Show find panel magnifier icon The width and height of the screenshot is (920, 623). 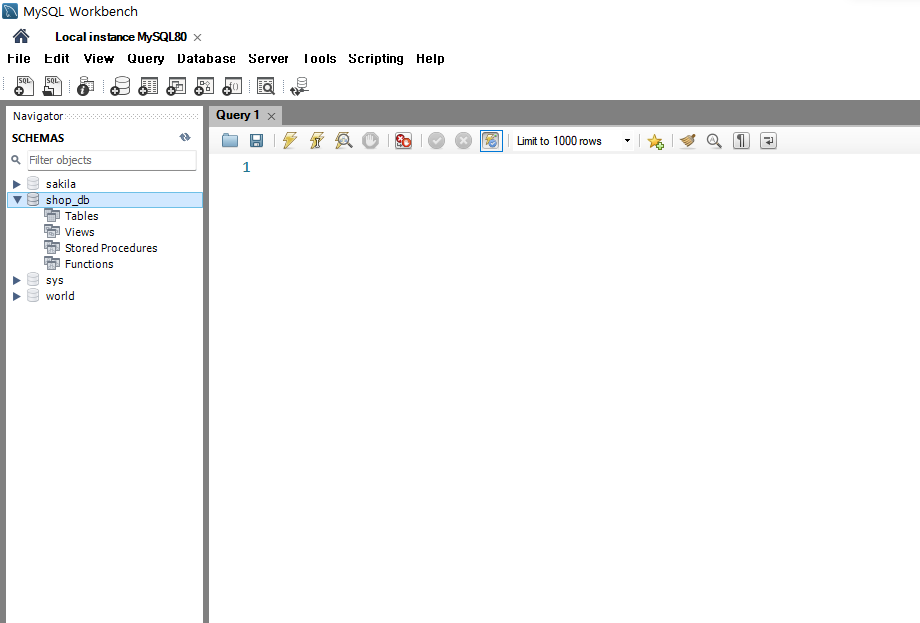(714, 141)
